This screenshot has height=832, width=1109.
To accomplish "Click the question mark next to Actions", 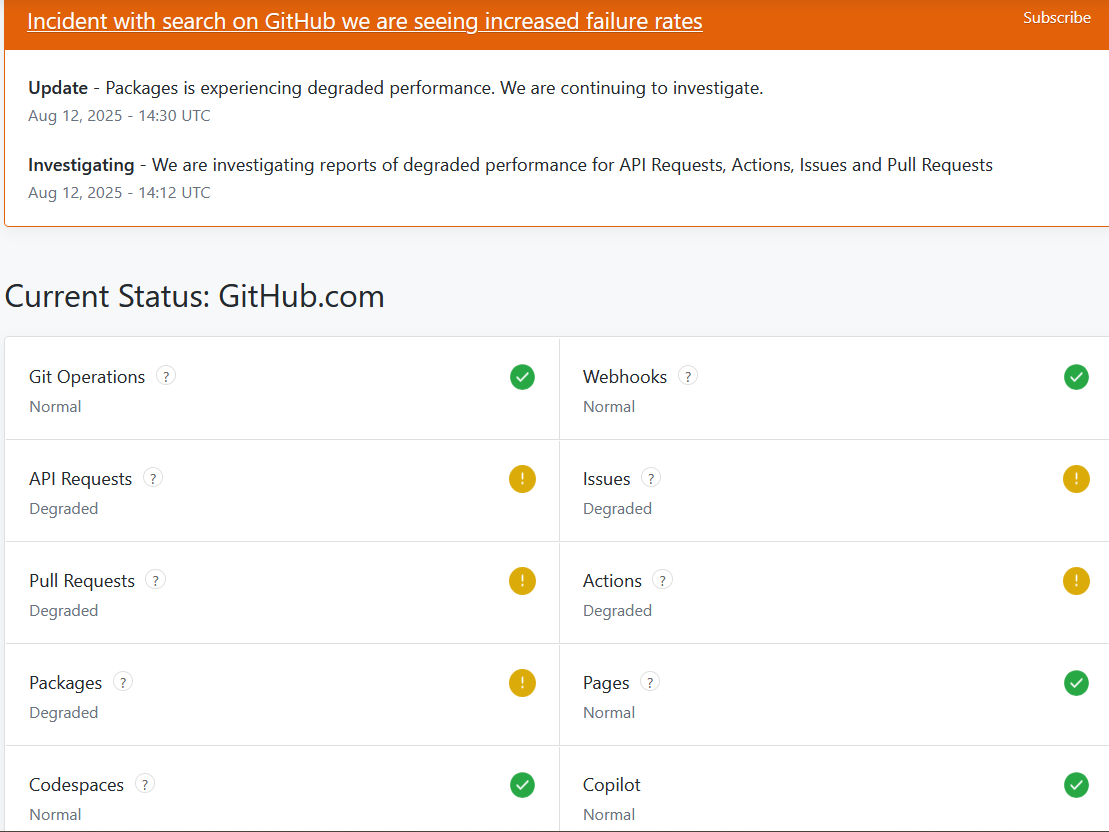I will point(662,580).
